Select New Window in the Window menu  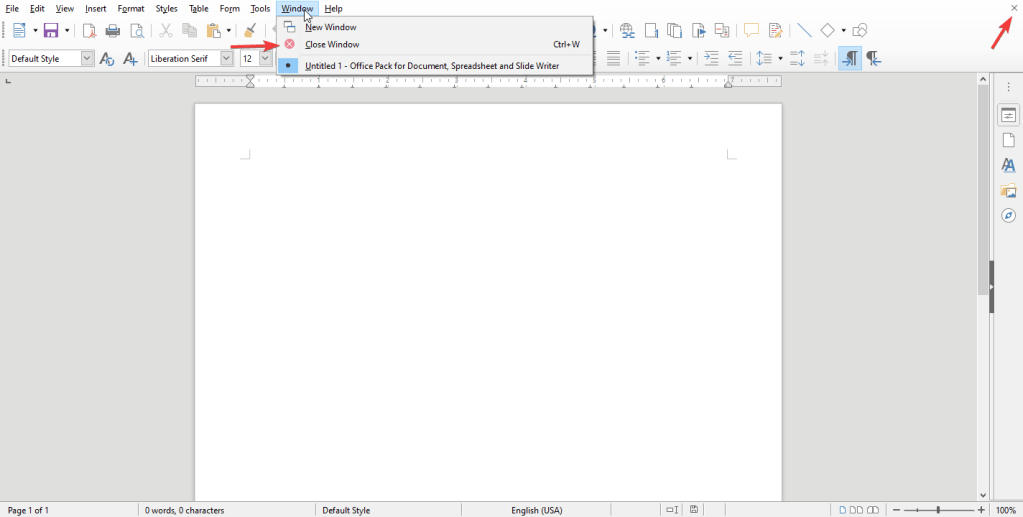[330, 27]
